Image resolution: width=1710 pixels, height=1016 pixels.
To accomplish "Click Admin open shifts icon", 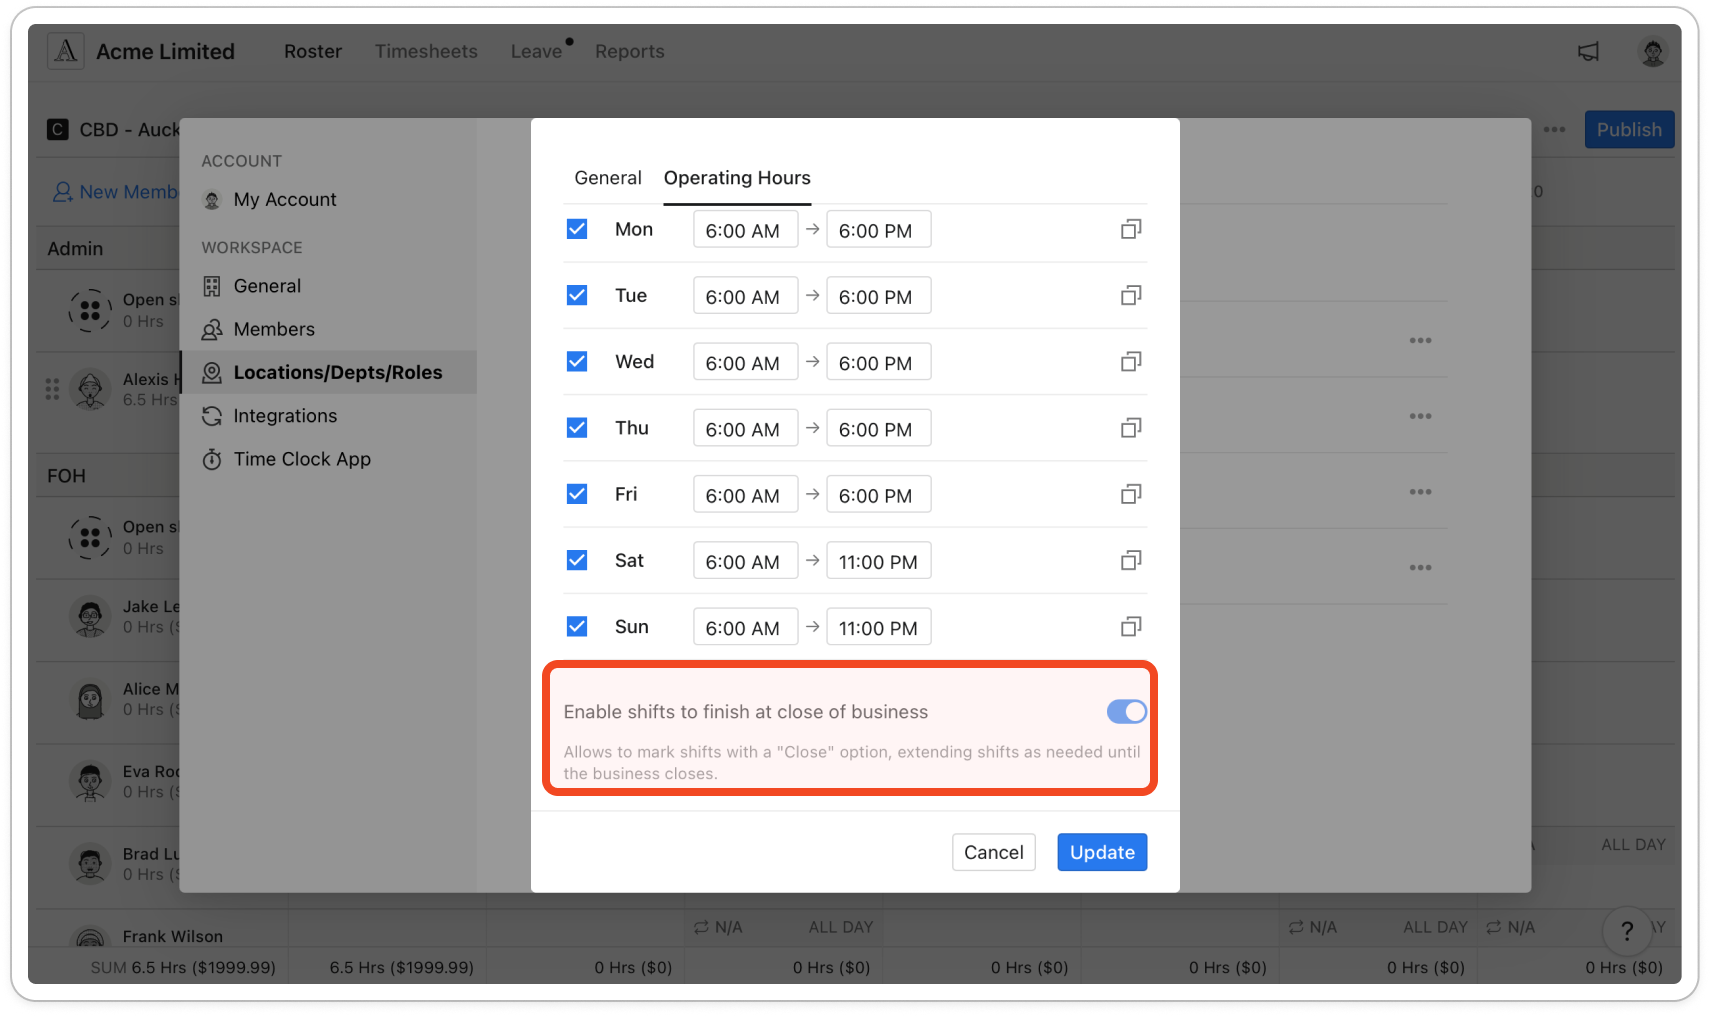I will 90,310.
